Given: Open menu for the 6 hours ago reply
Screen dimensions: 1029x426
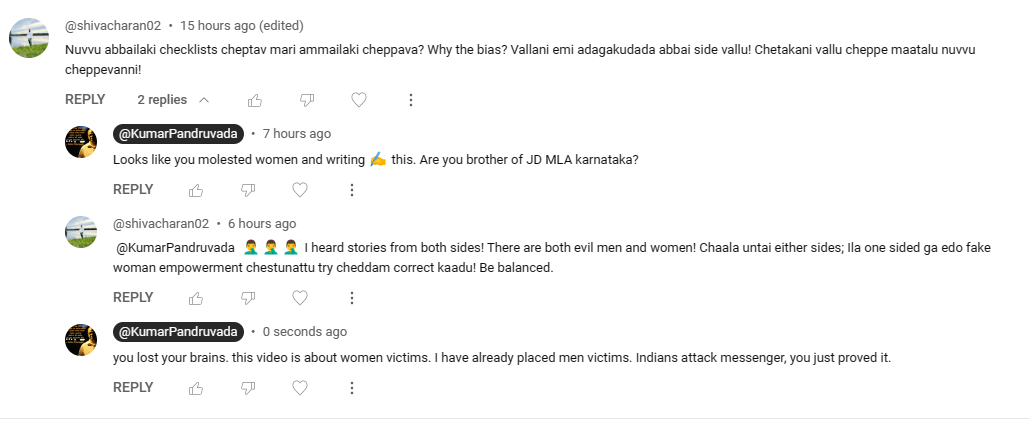Looking at the screenshot, I should pos(351,298).
